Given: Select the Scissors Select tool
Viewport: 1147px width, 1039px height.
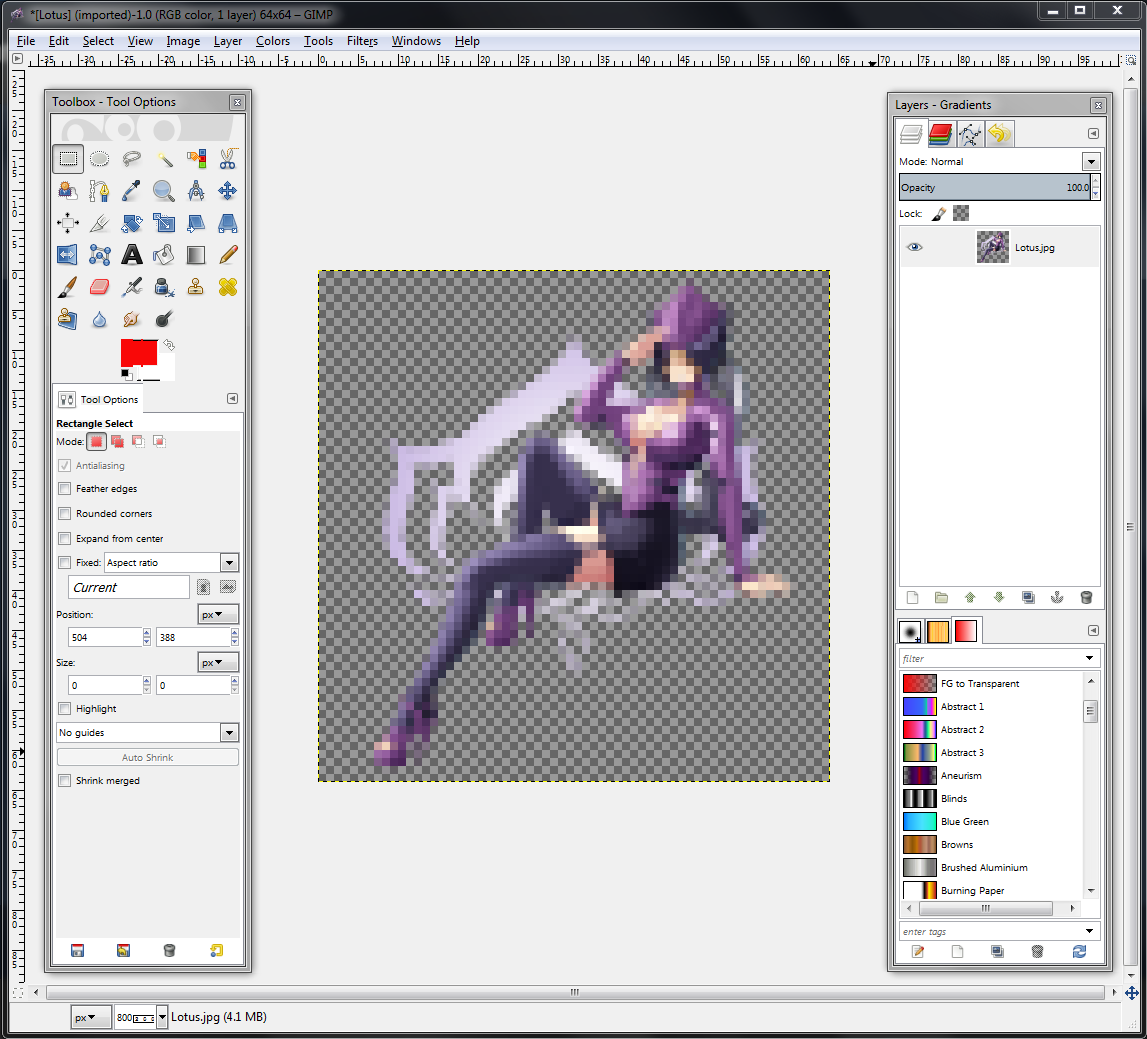Looking at the screenshot, I should pos(227,159).
